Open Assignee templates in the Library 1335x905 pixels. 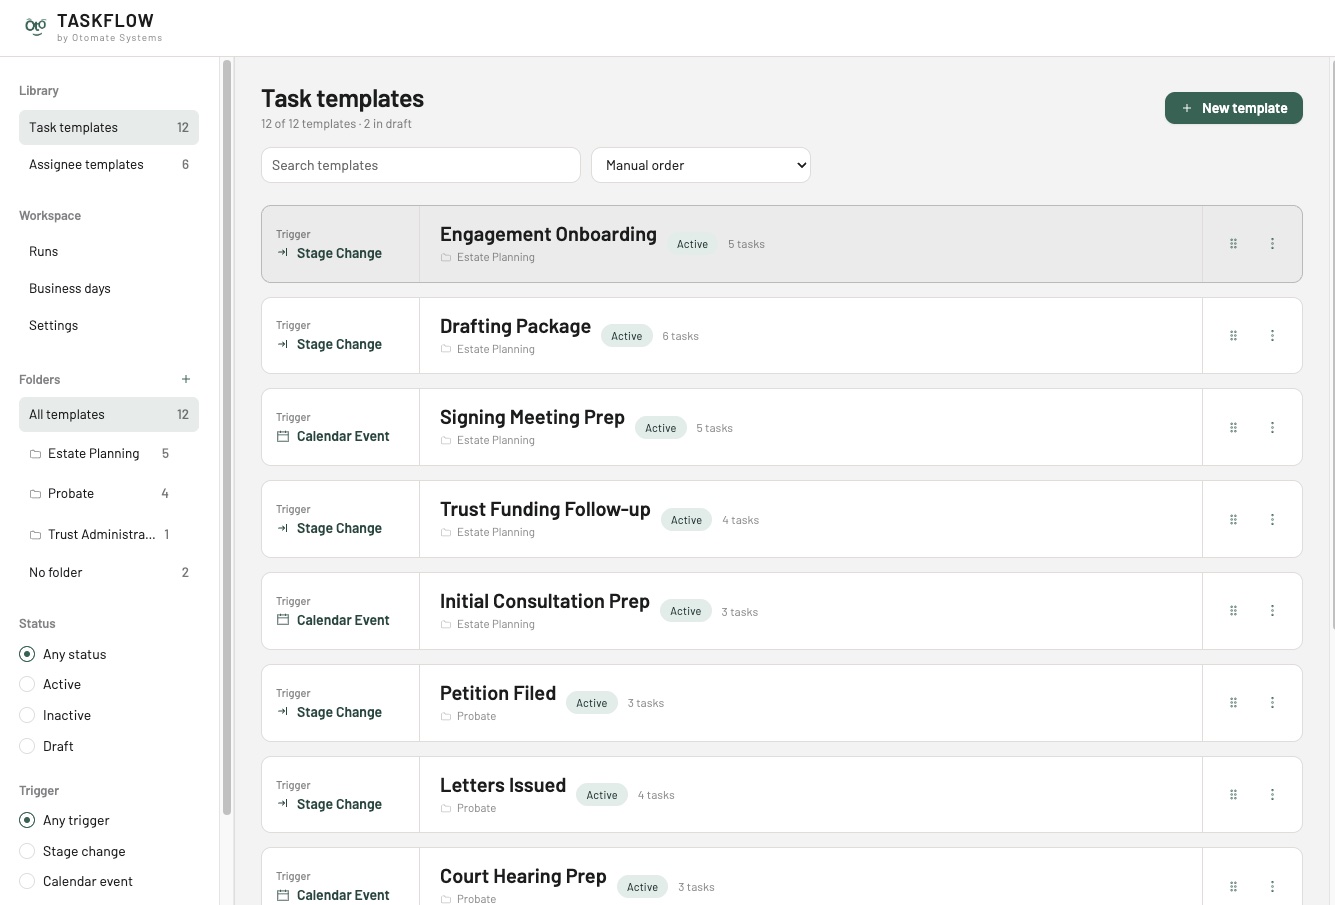click(109, 164)
